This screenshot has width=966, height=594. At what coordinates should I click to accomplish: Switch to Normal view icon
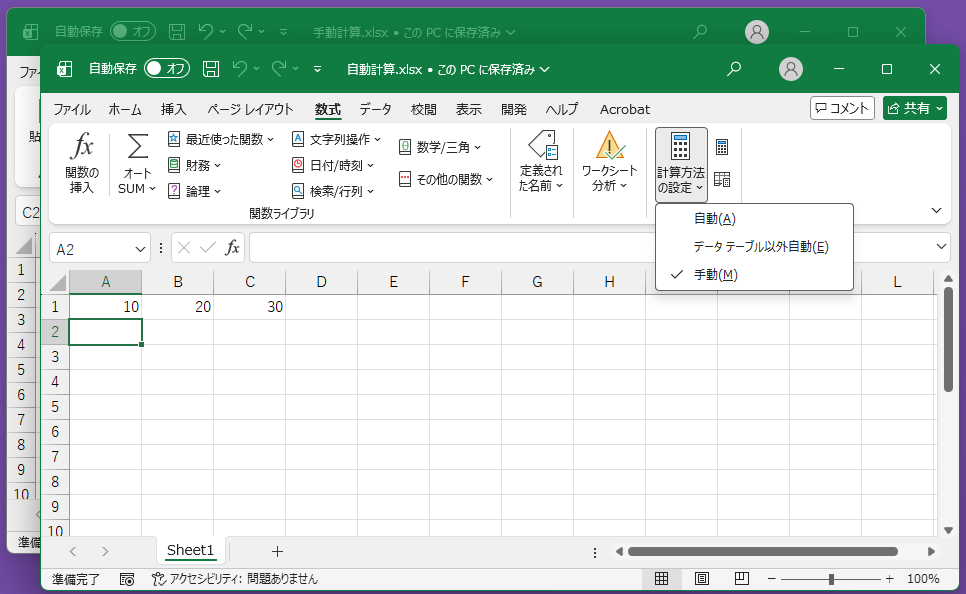tap(662, 579)
